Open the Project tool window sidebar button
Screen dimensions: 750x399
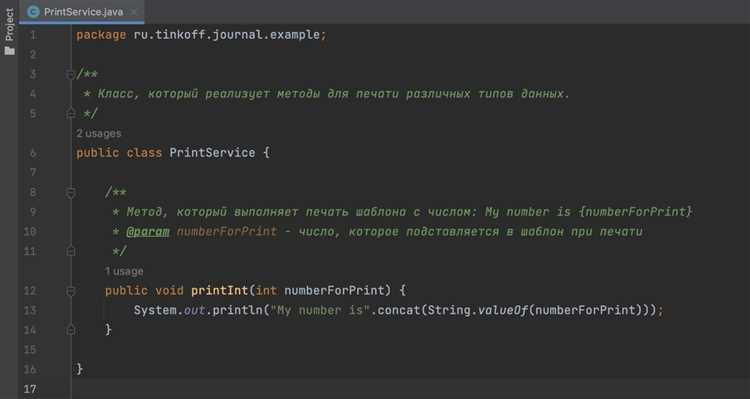[10, 31]
